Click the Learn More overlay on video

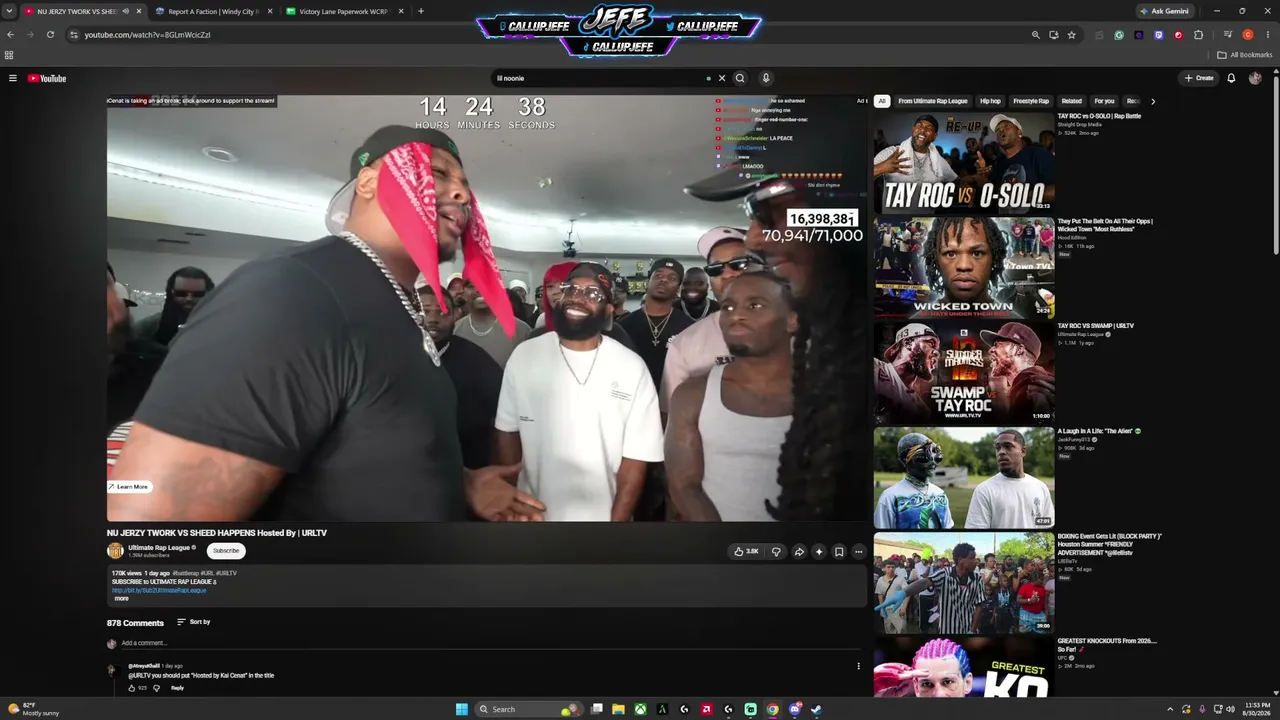coord(129,487)
